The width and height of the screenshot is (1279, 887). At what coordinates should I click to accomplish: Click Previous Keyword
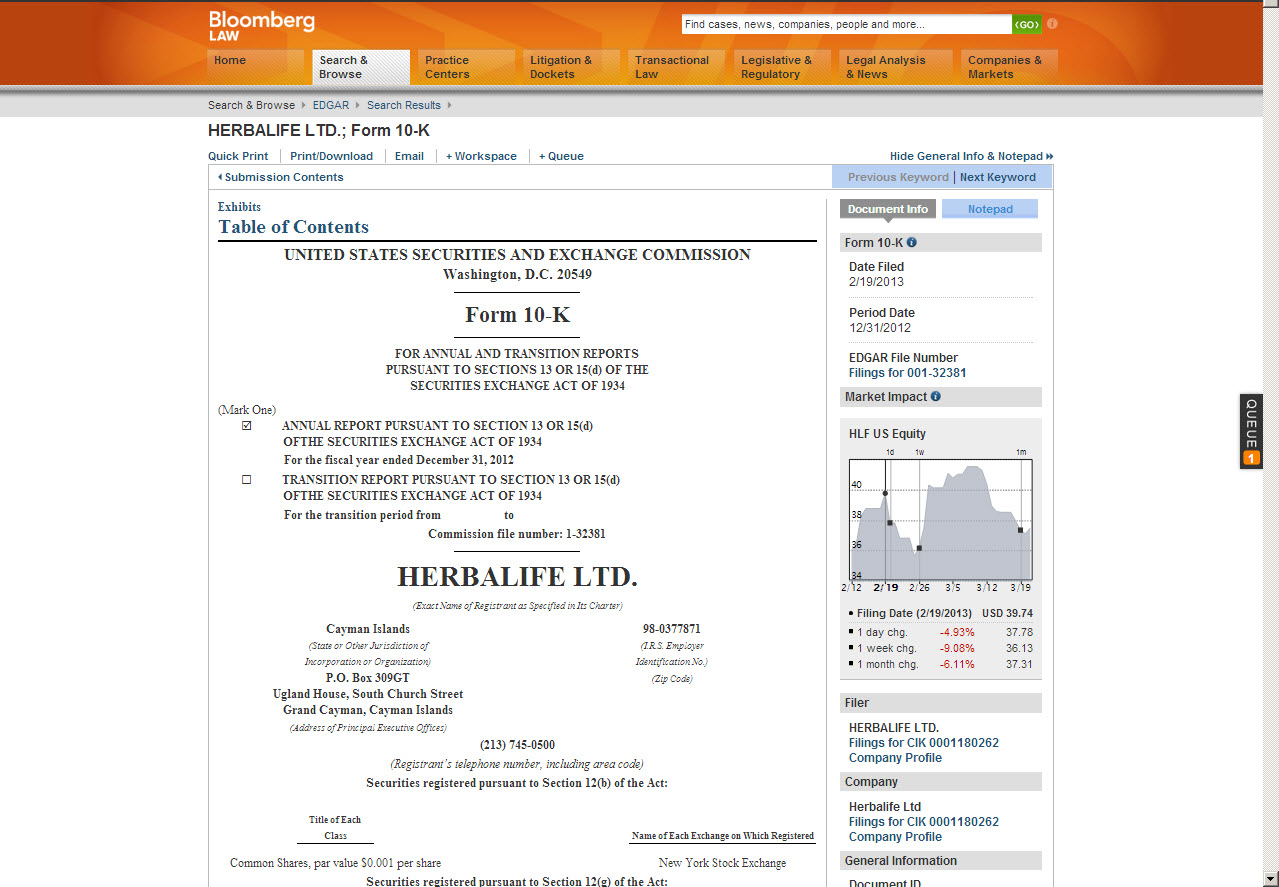[898, 177]
